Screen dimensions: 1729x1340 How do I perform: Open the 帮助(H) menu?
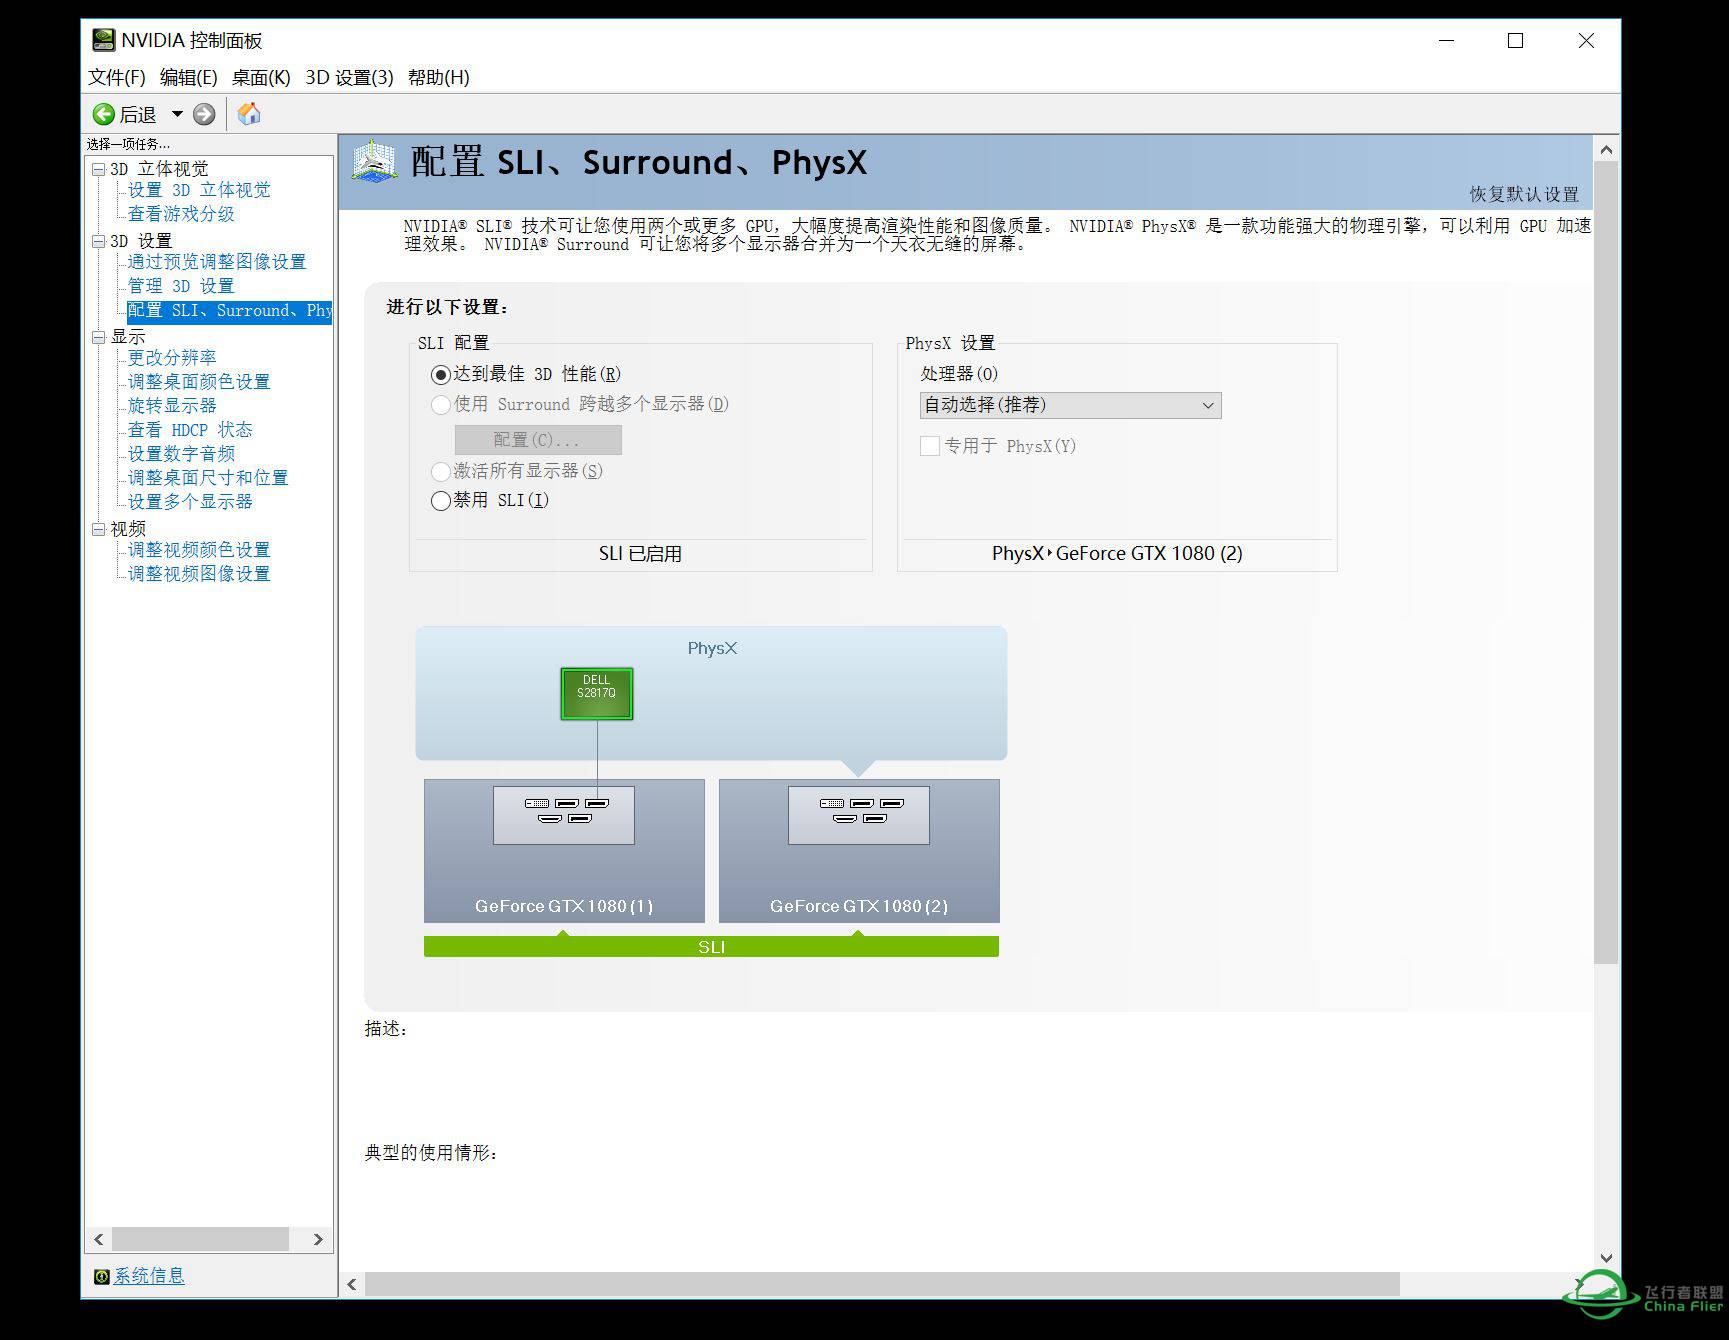(x=438, y=77)
